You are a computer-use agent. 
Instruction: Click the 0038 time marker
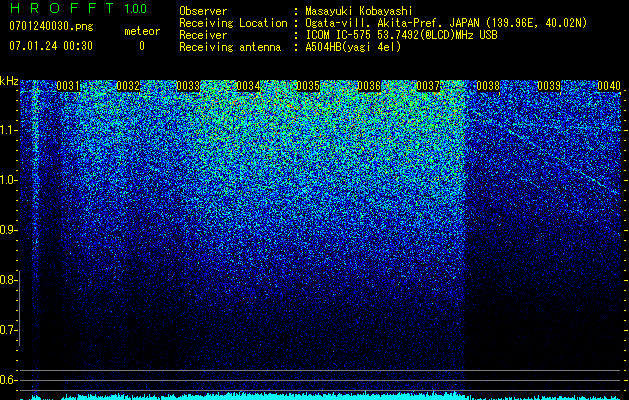pyautogui.click(x=489, y=86)
